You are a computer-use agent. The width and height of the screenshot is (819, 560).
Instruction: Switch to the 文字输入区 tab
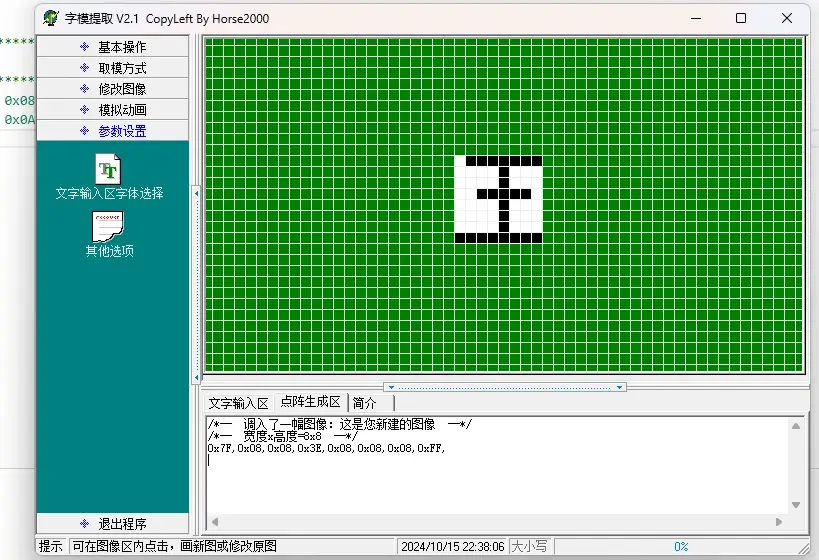pos(238,403)
